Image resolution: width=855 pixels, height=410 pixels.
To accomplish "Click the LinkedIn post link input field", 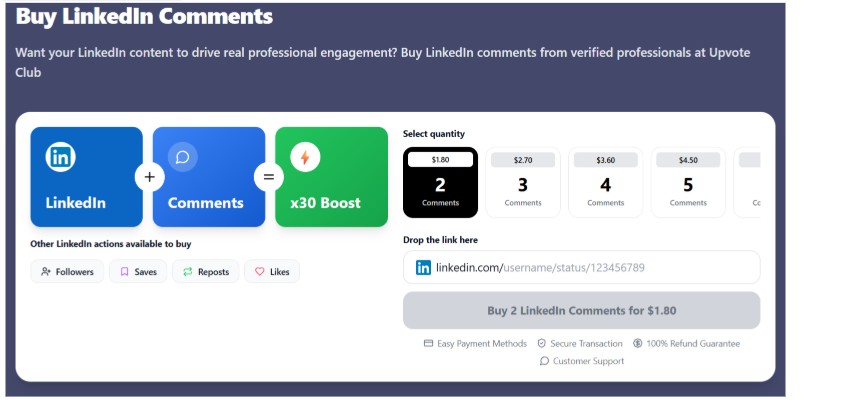I will pos(590,267).
